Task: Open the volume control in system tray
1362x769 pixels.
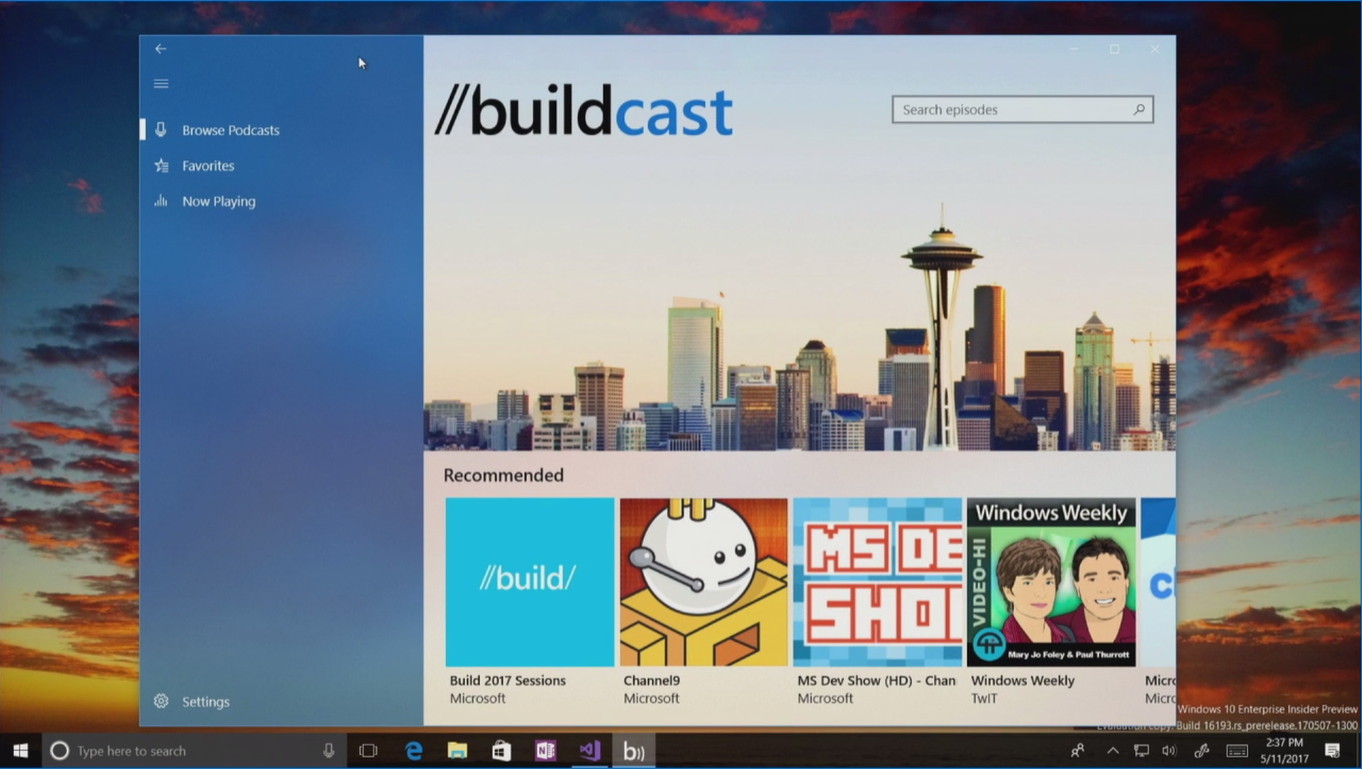Action: (1169, 751)
